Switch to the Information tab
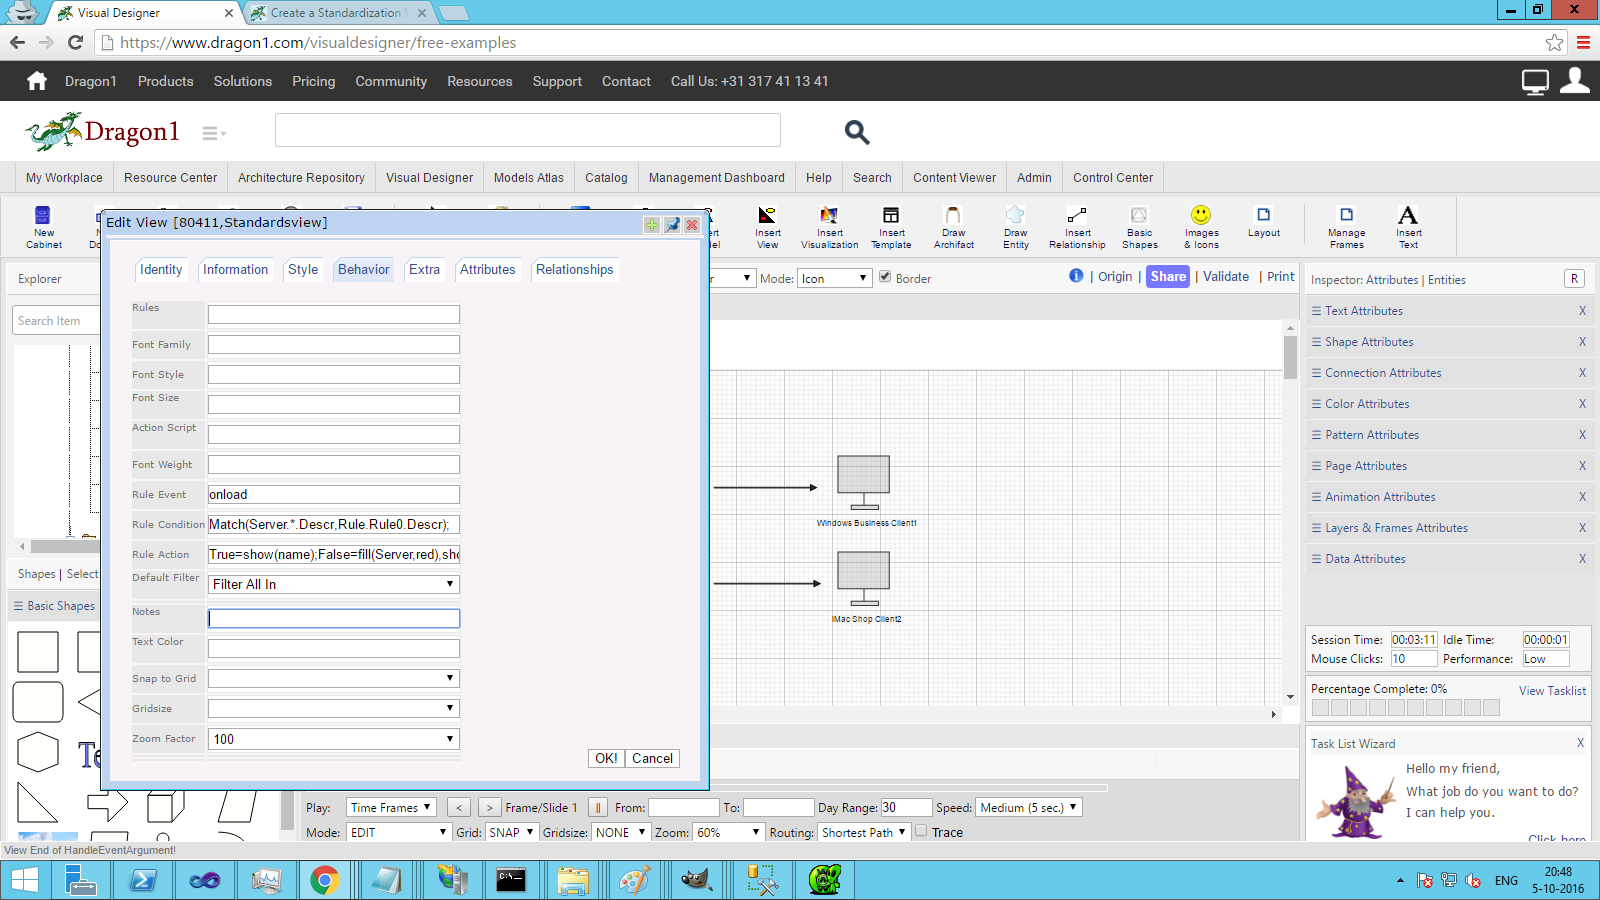 (x=235, y=270)
